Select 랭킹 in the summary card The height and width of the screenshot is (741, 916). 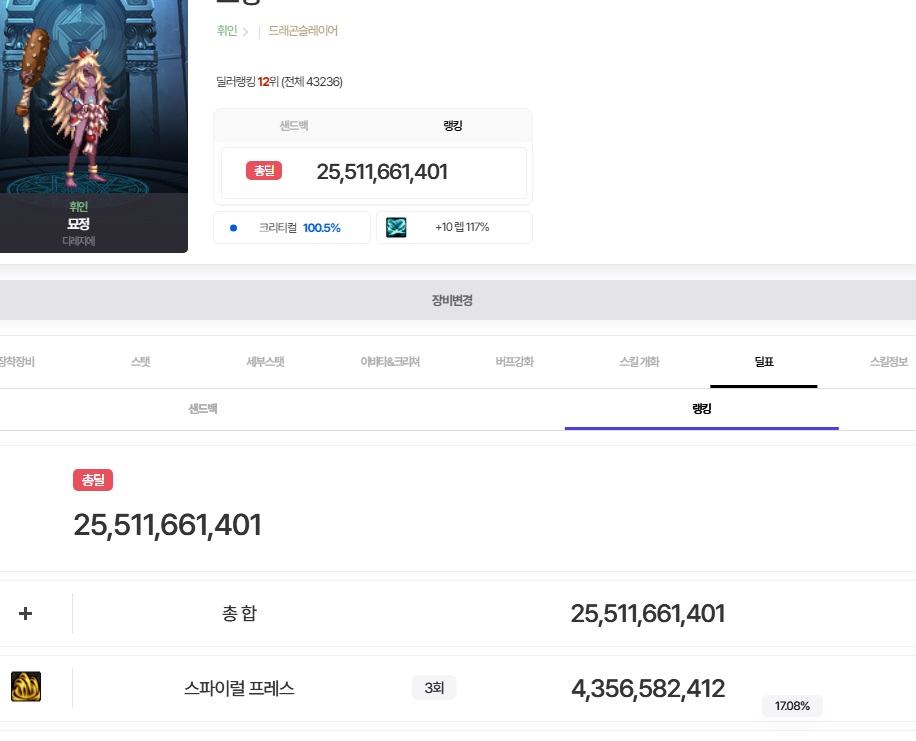pos(453,126)
